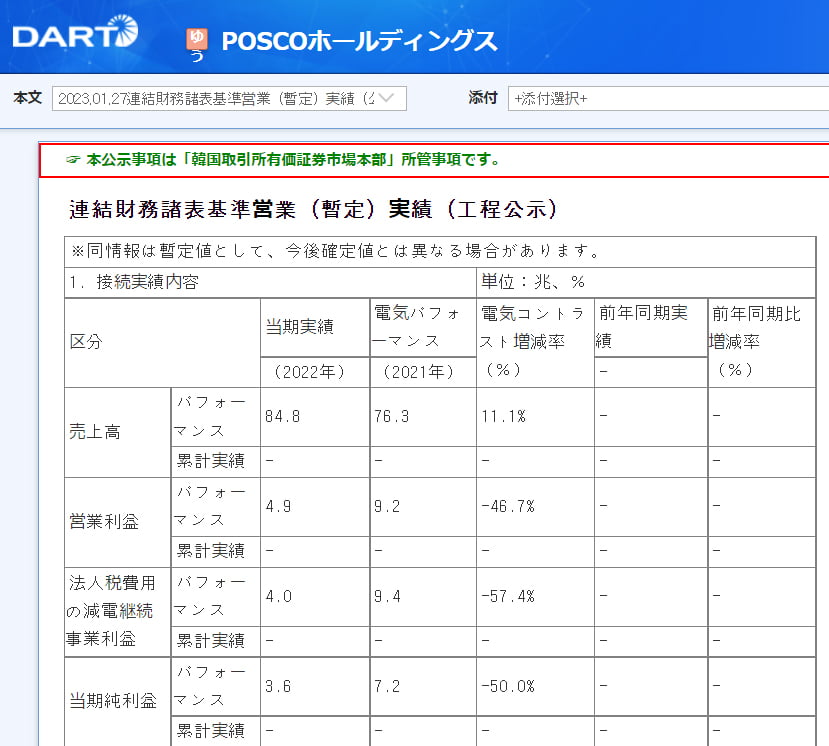The image size is (829, 746).
Task: Click the 法人税費用の減電継続事業利益 row label
Action: [x=110, y=611]
